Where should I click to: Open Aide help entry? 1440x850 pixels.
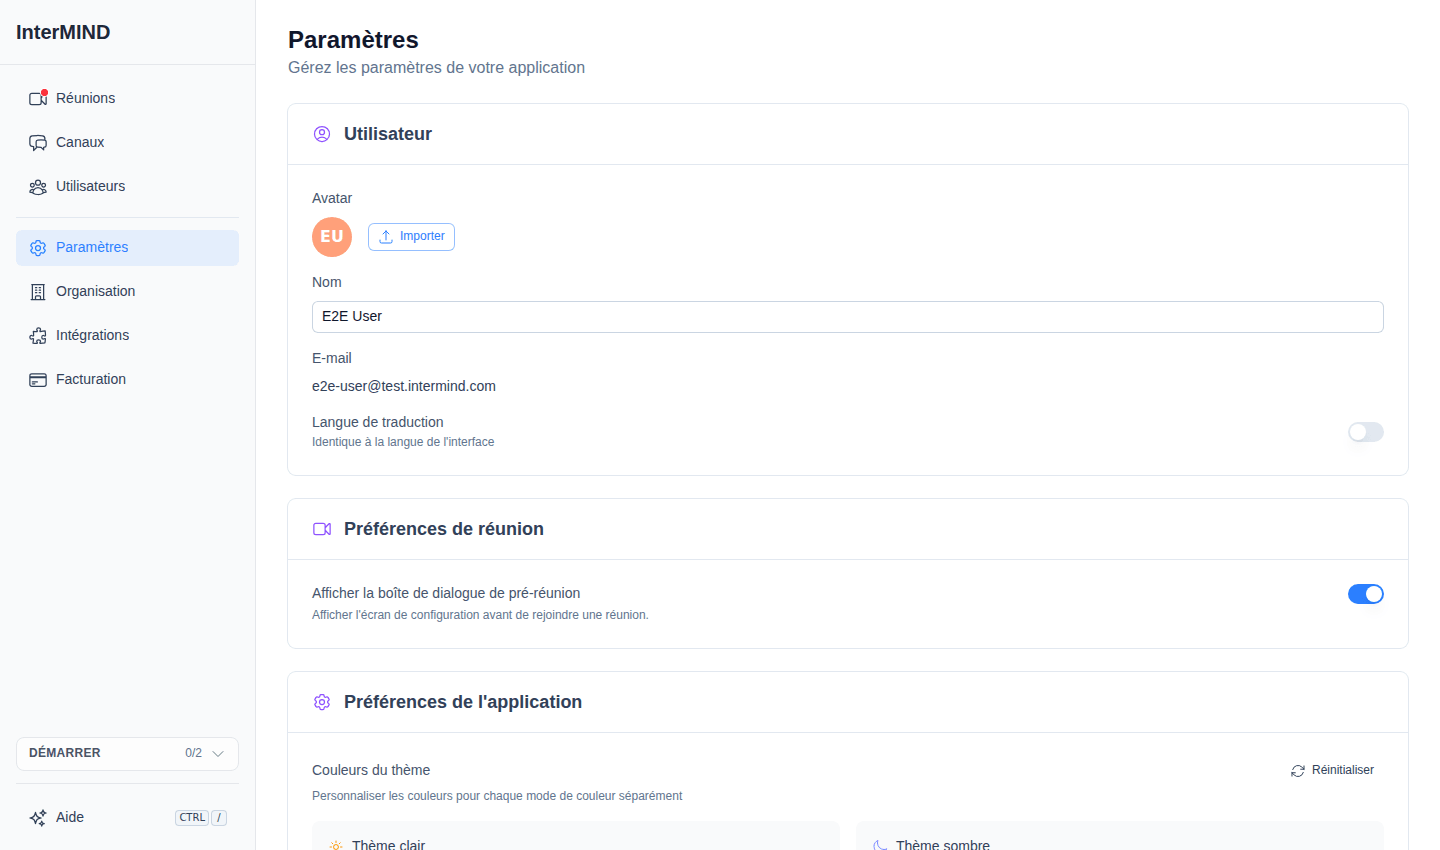127,817
